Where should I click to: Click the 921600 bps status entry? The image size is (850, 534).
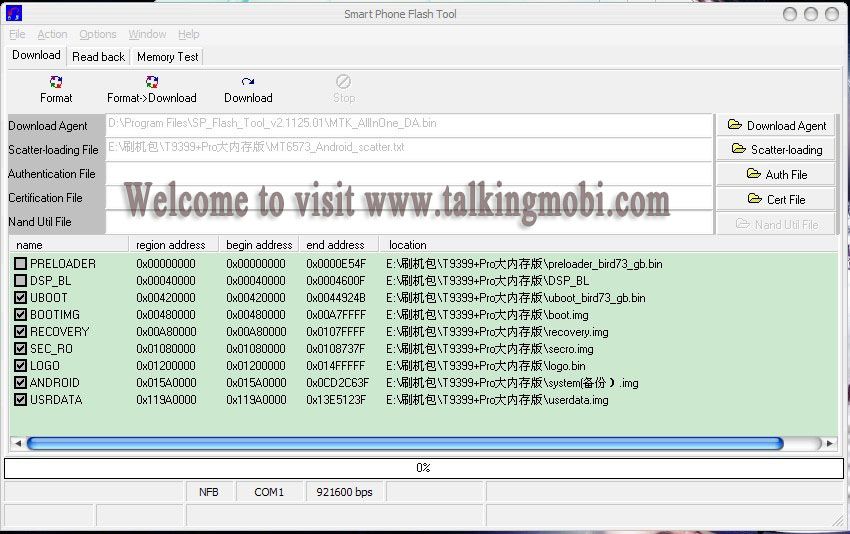(344, 492)
